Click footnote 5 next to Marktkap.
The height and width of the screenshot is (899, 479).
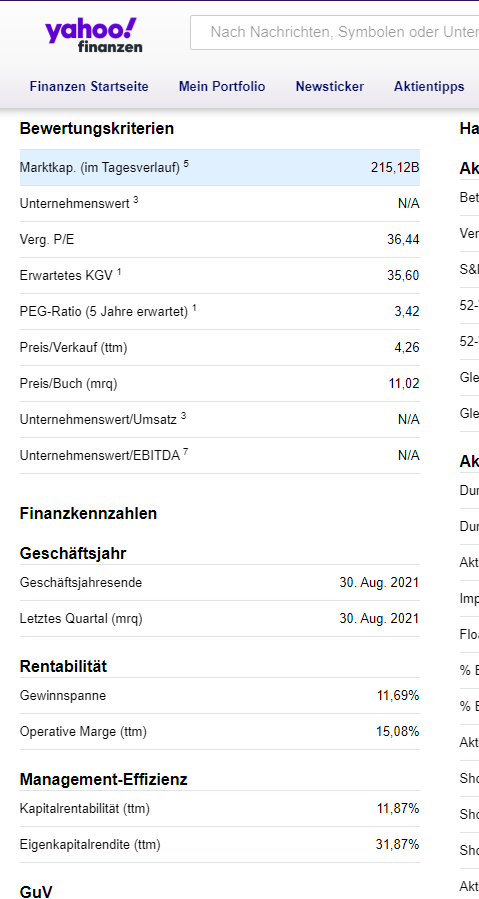tap(186, 165)
